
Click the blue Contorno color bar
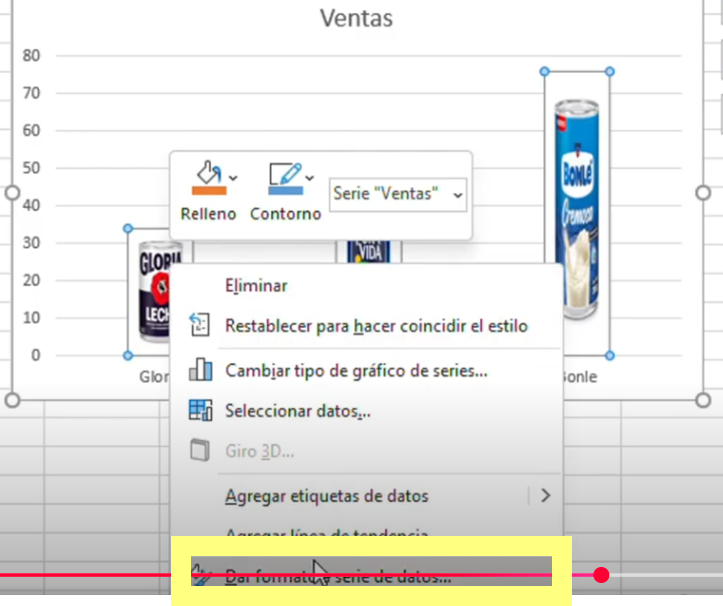coord(285,190)
